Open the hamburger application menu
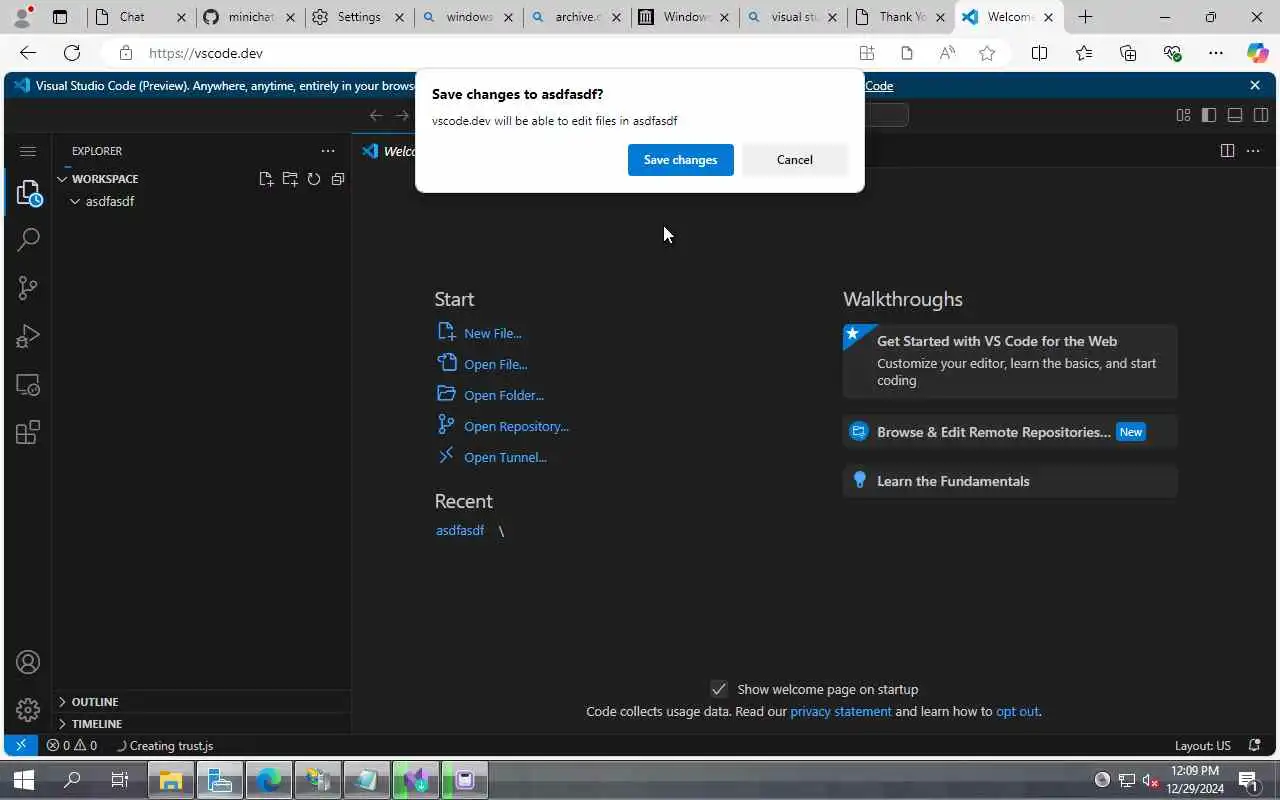The image size is (1280, 800). tap(28, 151)
